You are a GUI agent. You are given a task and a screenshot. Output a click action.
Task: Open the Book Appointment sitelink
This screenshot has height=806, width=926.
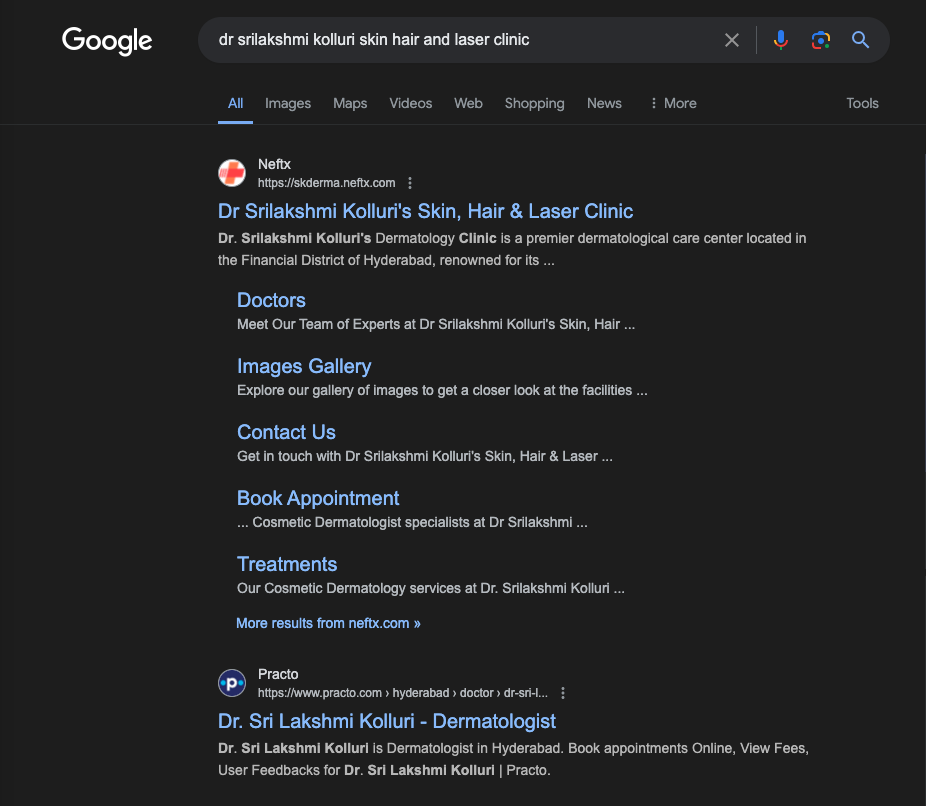click(318, 498)
